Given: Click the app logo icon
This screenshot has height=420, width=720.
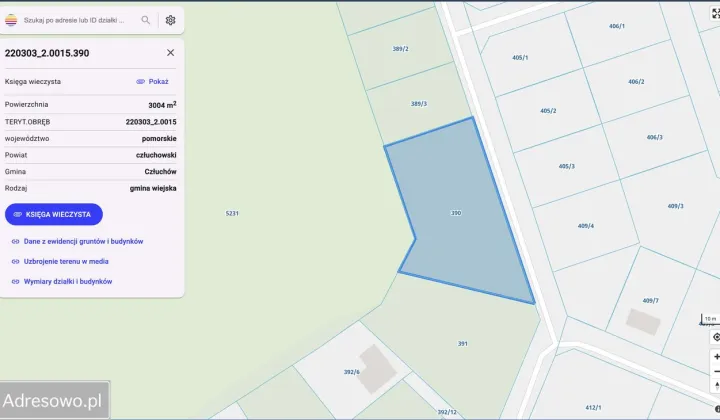Looking at the screenshot, I should point(11,20).
